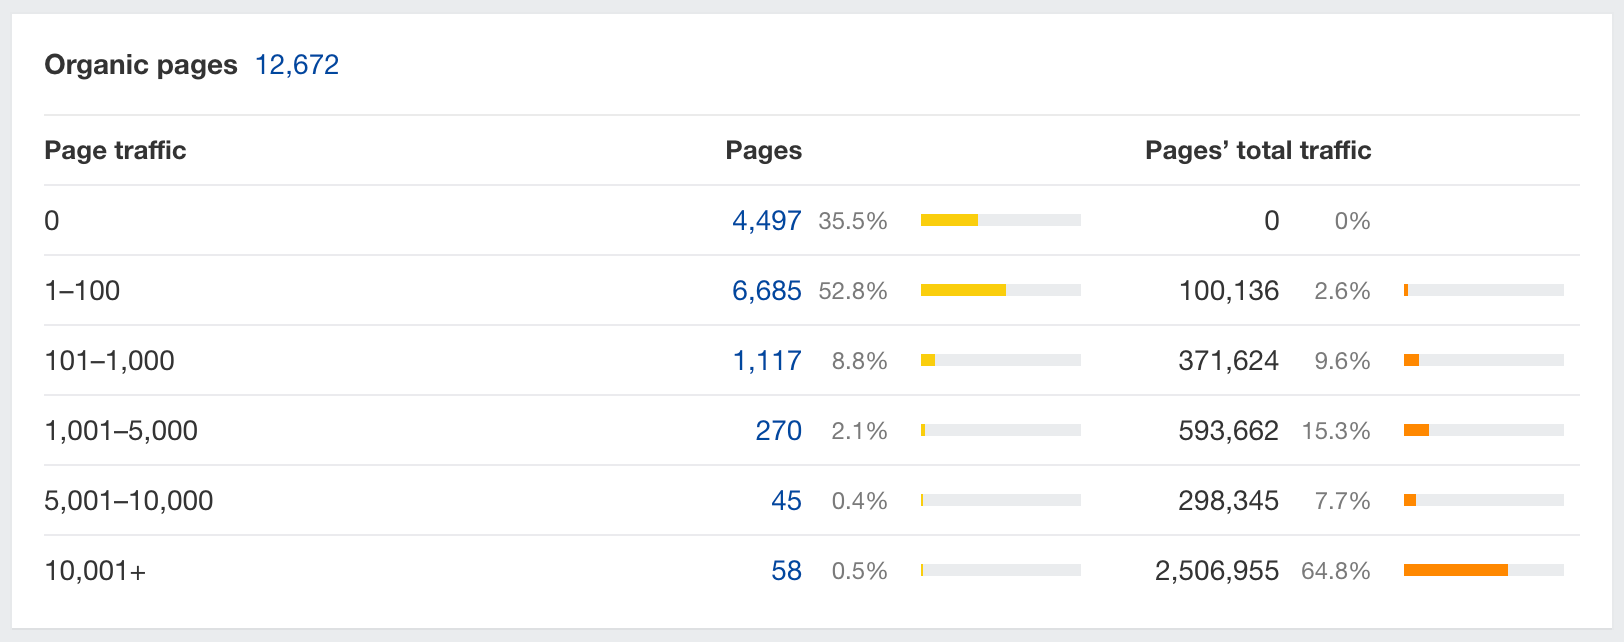Click the yellow bar in the 101–1,000 row
The width and height of the screenshot is (1624, 642).
928,360
